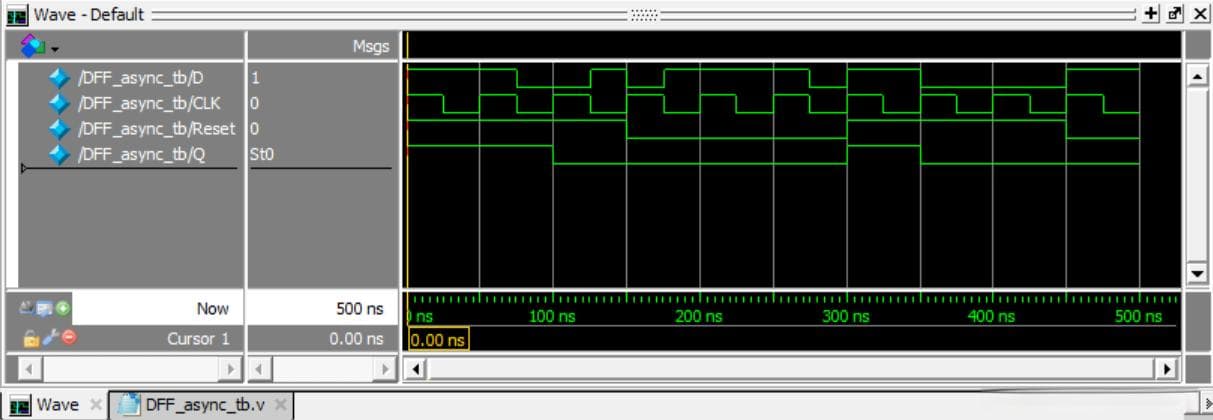Select signal name /DFF_async_tb/Q
Image resolution: width=1213 pixels, height=420 pixels.
[x=142, y=154]
